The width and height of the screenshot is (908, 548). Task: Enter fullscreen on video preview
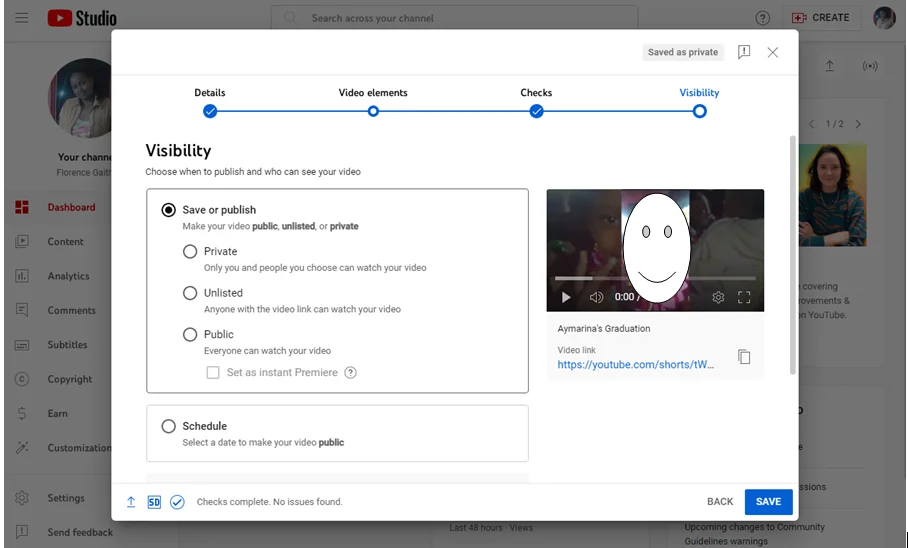[x=744, y=297]
